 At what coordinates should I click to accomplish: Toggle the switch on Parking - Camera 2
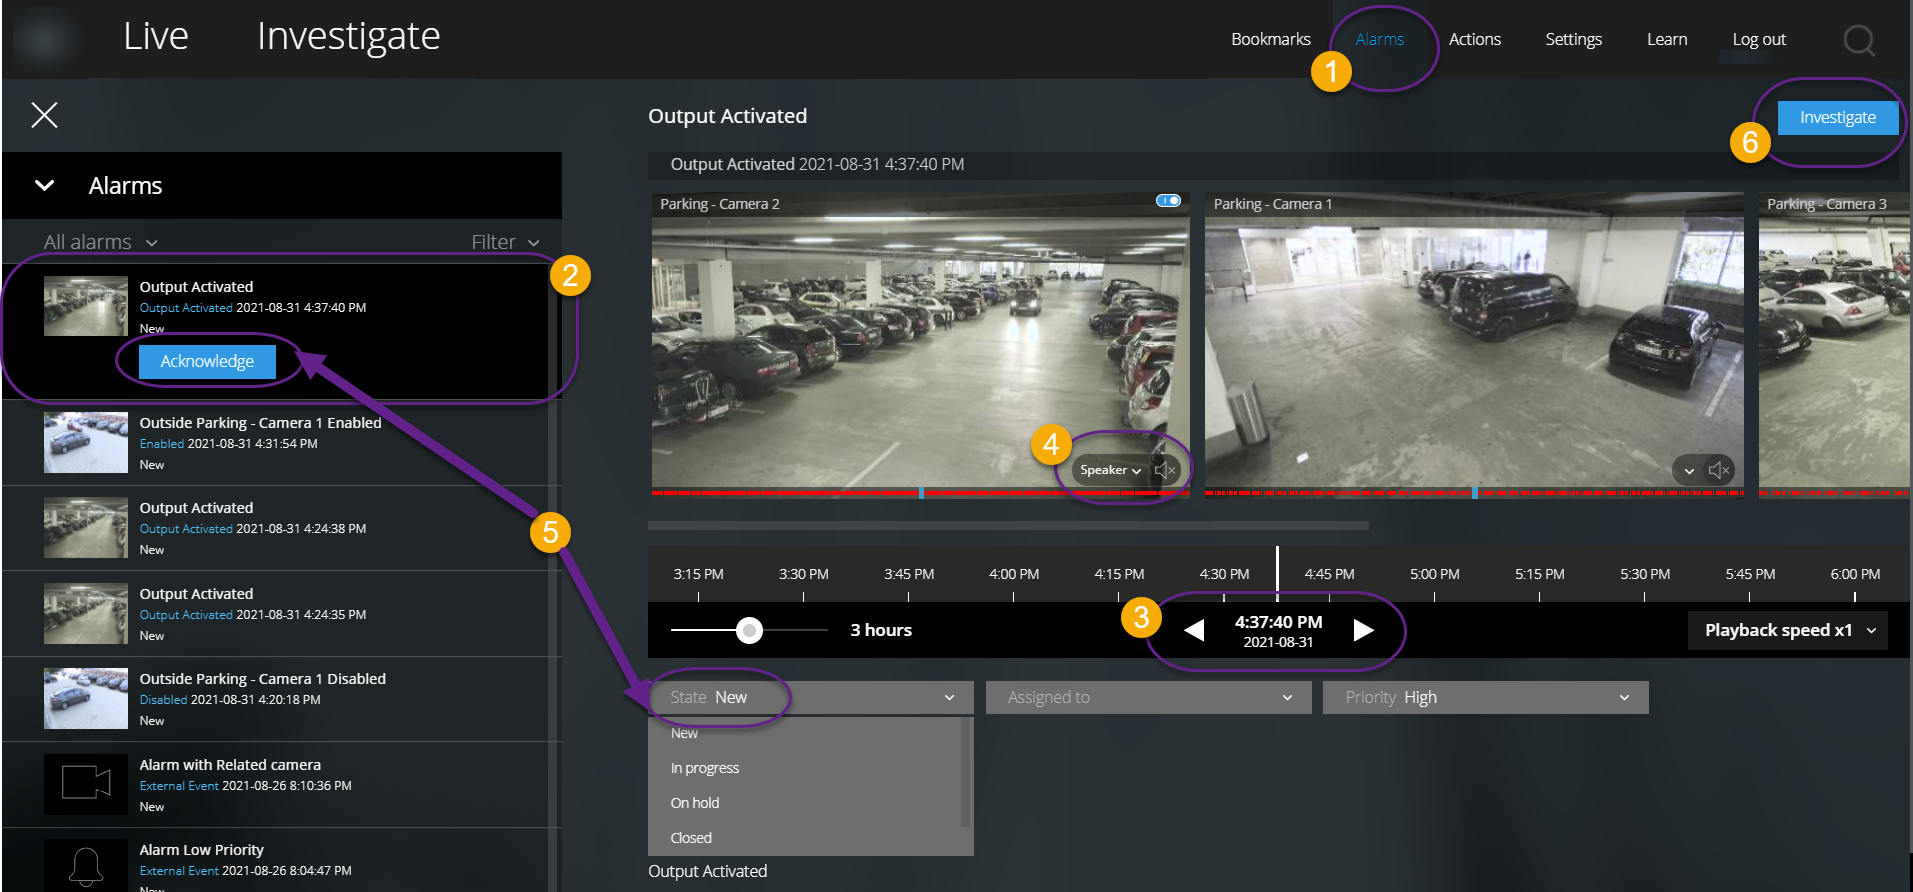(x=1168, y=201)
